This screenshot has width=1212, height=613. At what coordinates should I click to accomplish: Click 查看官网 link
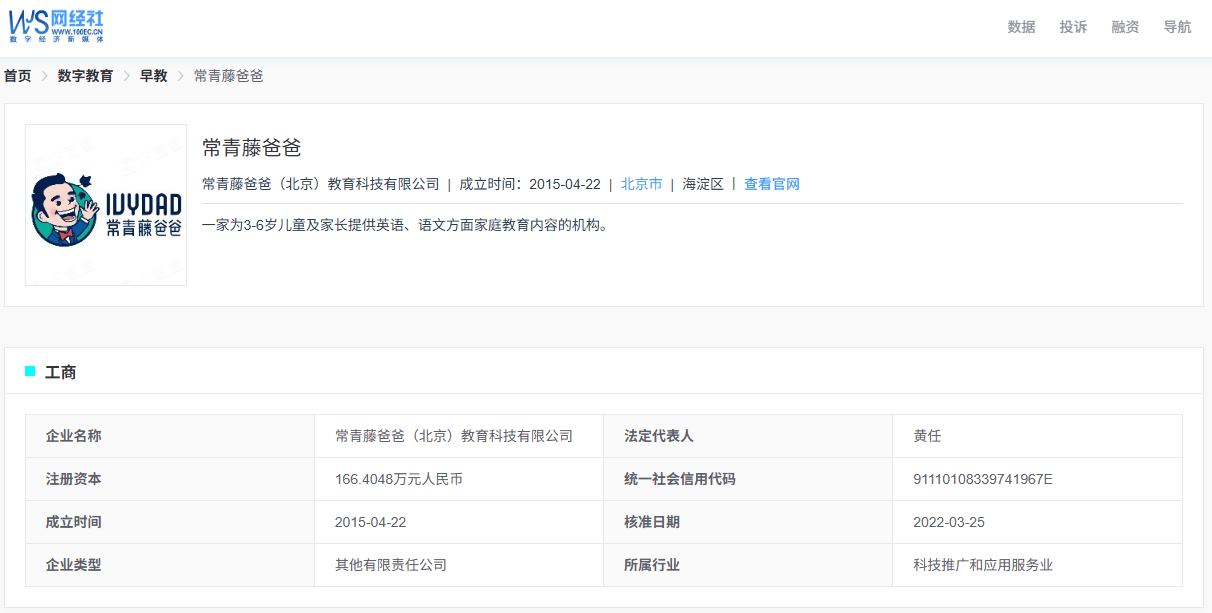coord(772,184)
